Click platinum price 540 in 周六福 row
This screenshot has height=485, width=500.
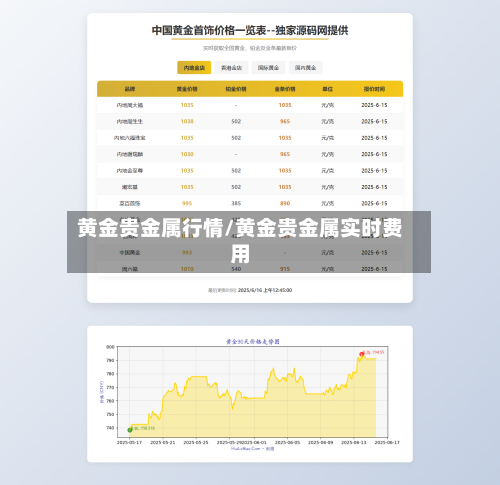tap(236, 269)
